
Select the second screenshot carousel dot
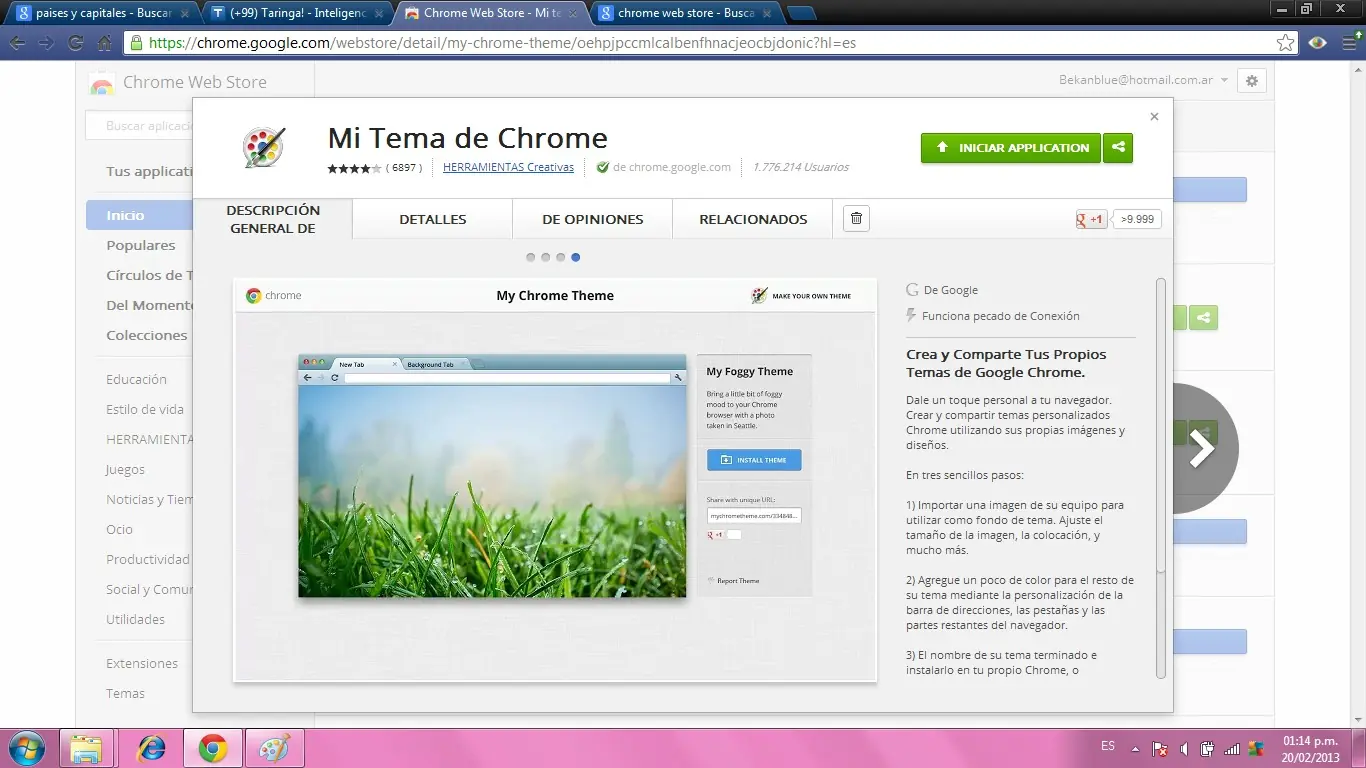[x=546, y=257]
